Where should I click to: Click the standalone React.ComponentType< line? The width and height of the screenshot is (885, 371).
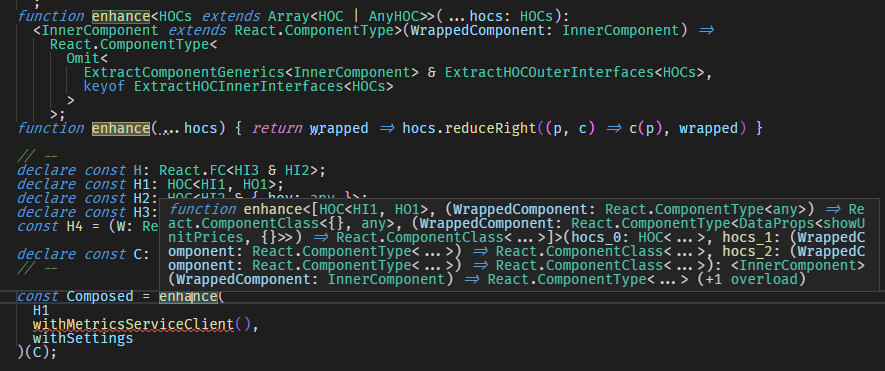click(133, 45)
